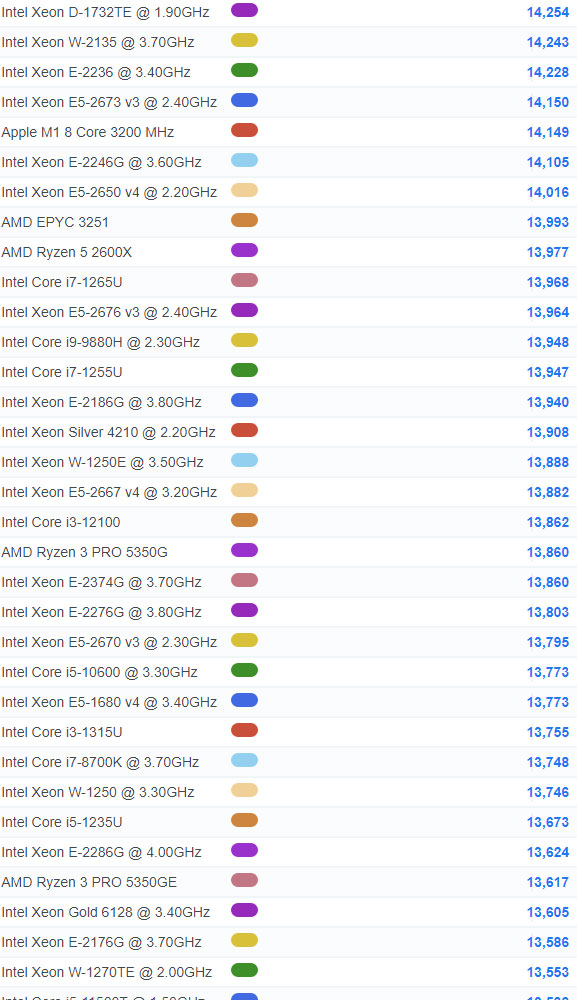Click the 13,803 score value
Image resolution: width=577 pixels, height=1000 pixels.
click(x=548, y=612)
